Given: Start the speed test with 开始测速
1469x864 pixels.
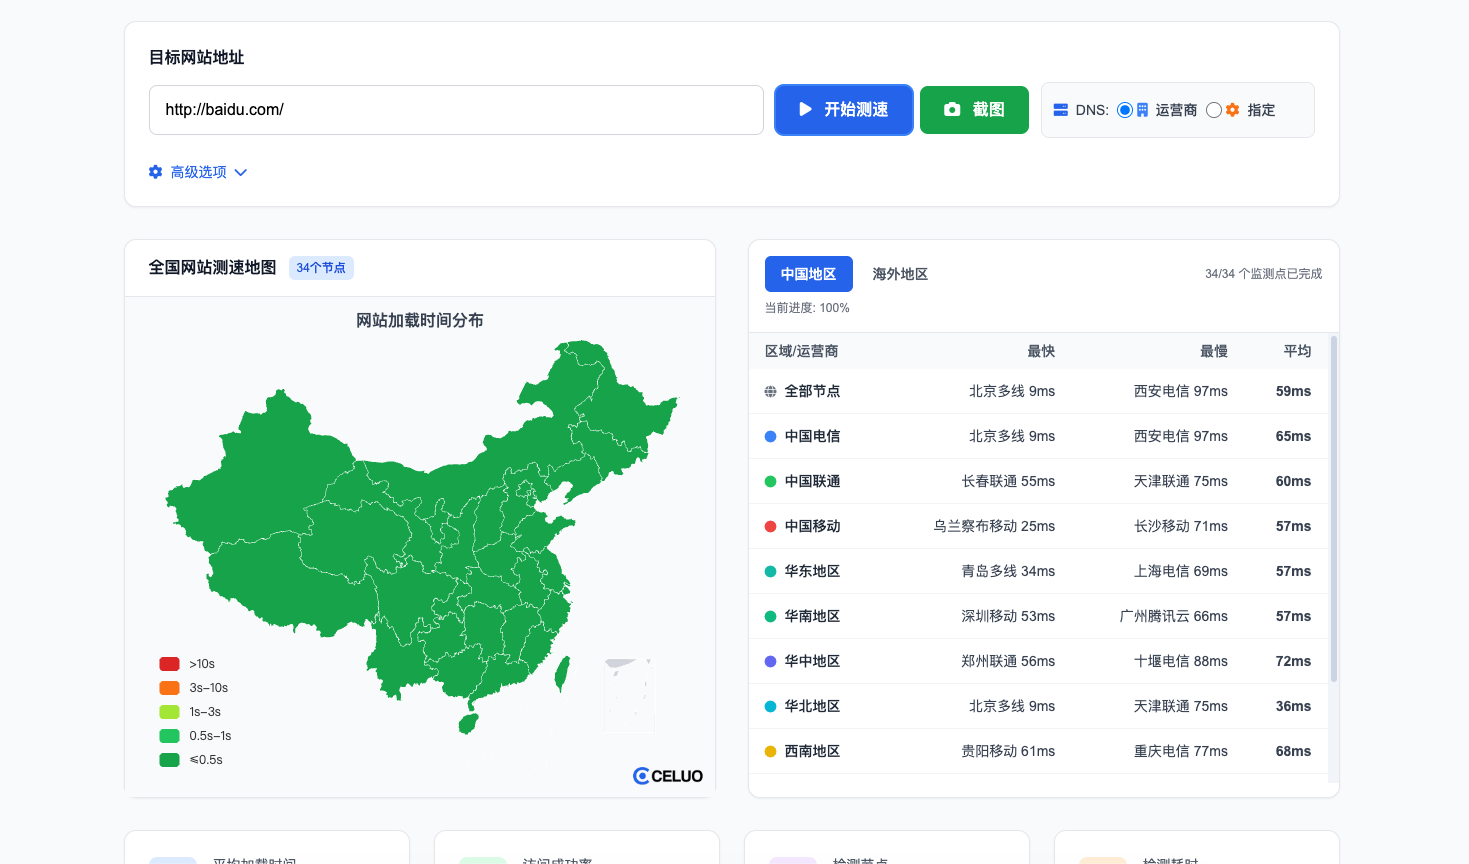Looking at the screenshot, I should 843,110.
